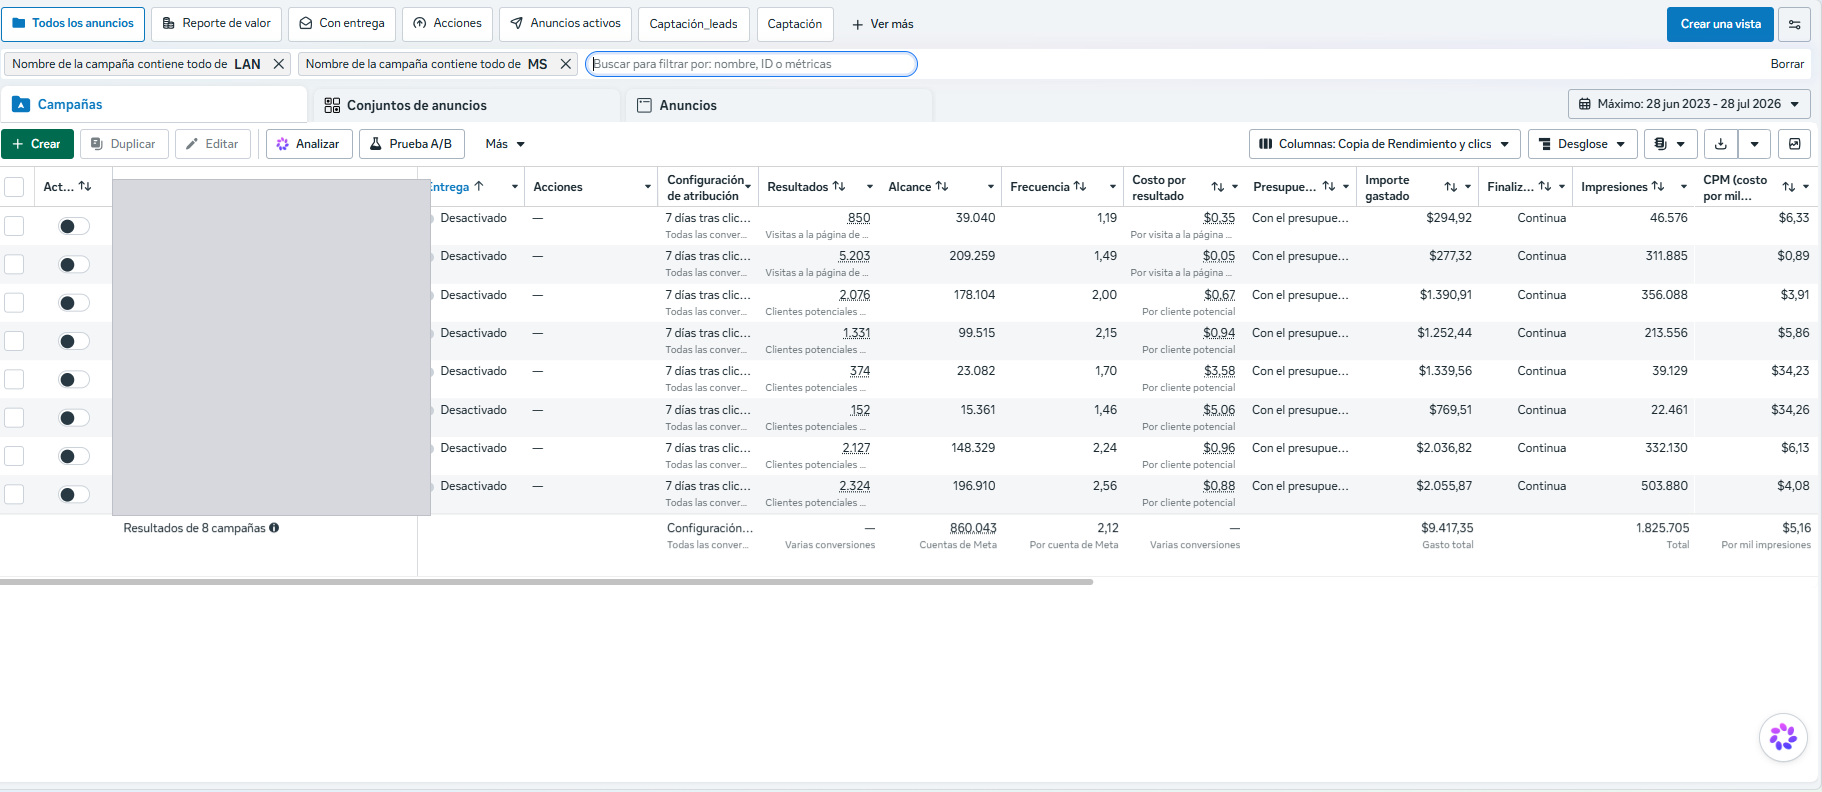Sort by the Resultados column arrows

pos(839,187)
